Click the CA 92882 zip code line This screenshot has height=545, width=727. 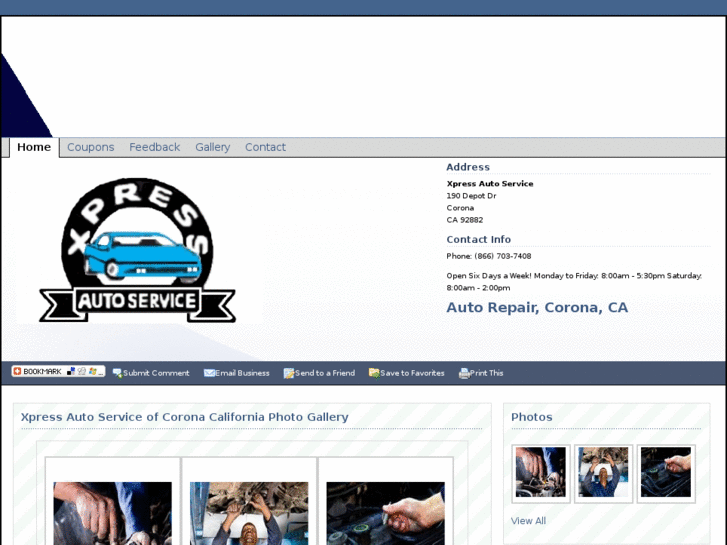click(x=465, y=220)
